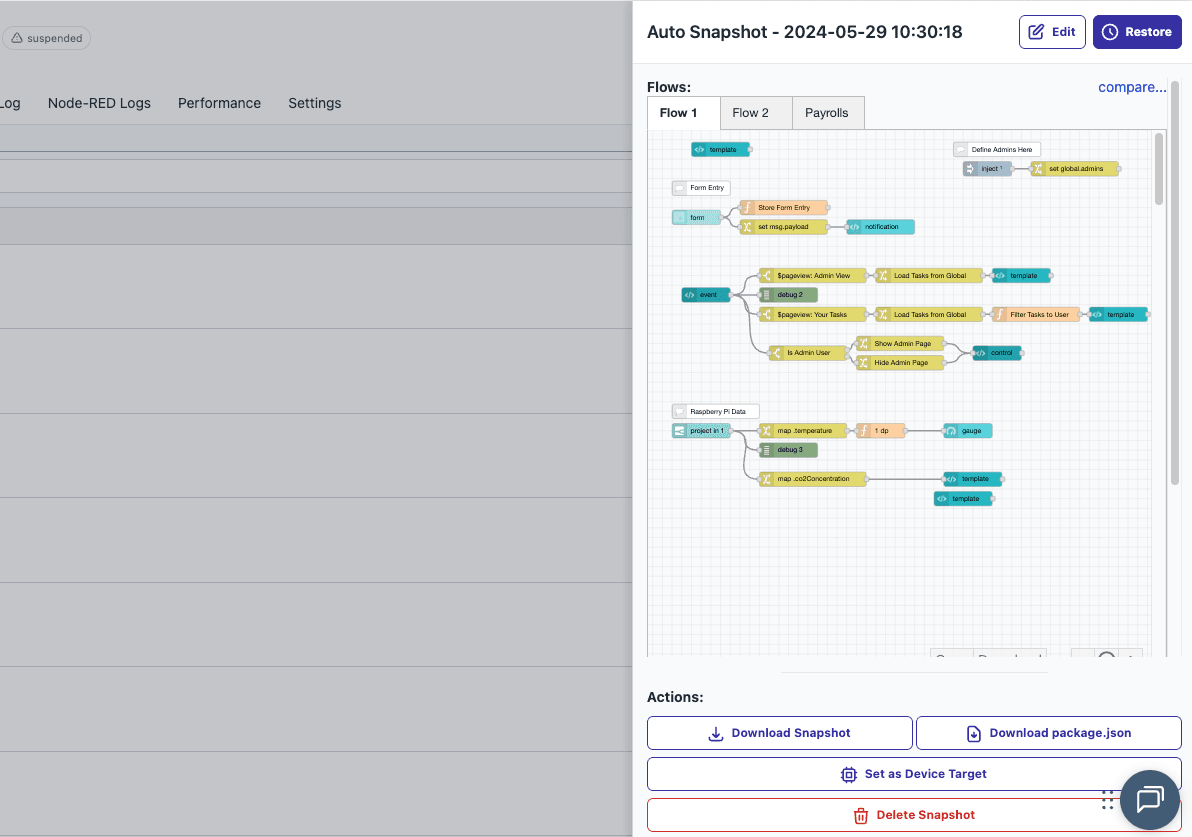Click the debug 2 node icon
The width and height of the screenshot is (1192, 837).
point(766,294)
